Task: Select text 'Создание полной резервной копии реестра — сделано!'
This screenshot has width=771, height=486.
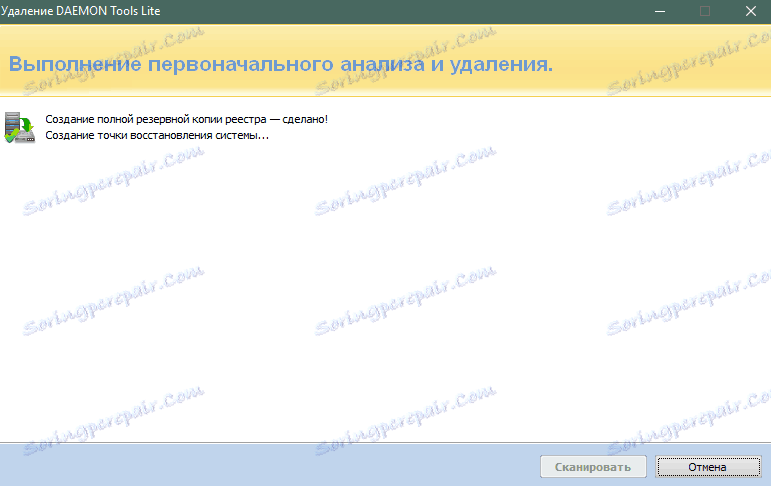Action: [x=186, y=119]
